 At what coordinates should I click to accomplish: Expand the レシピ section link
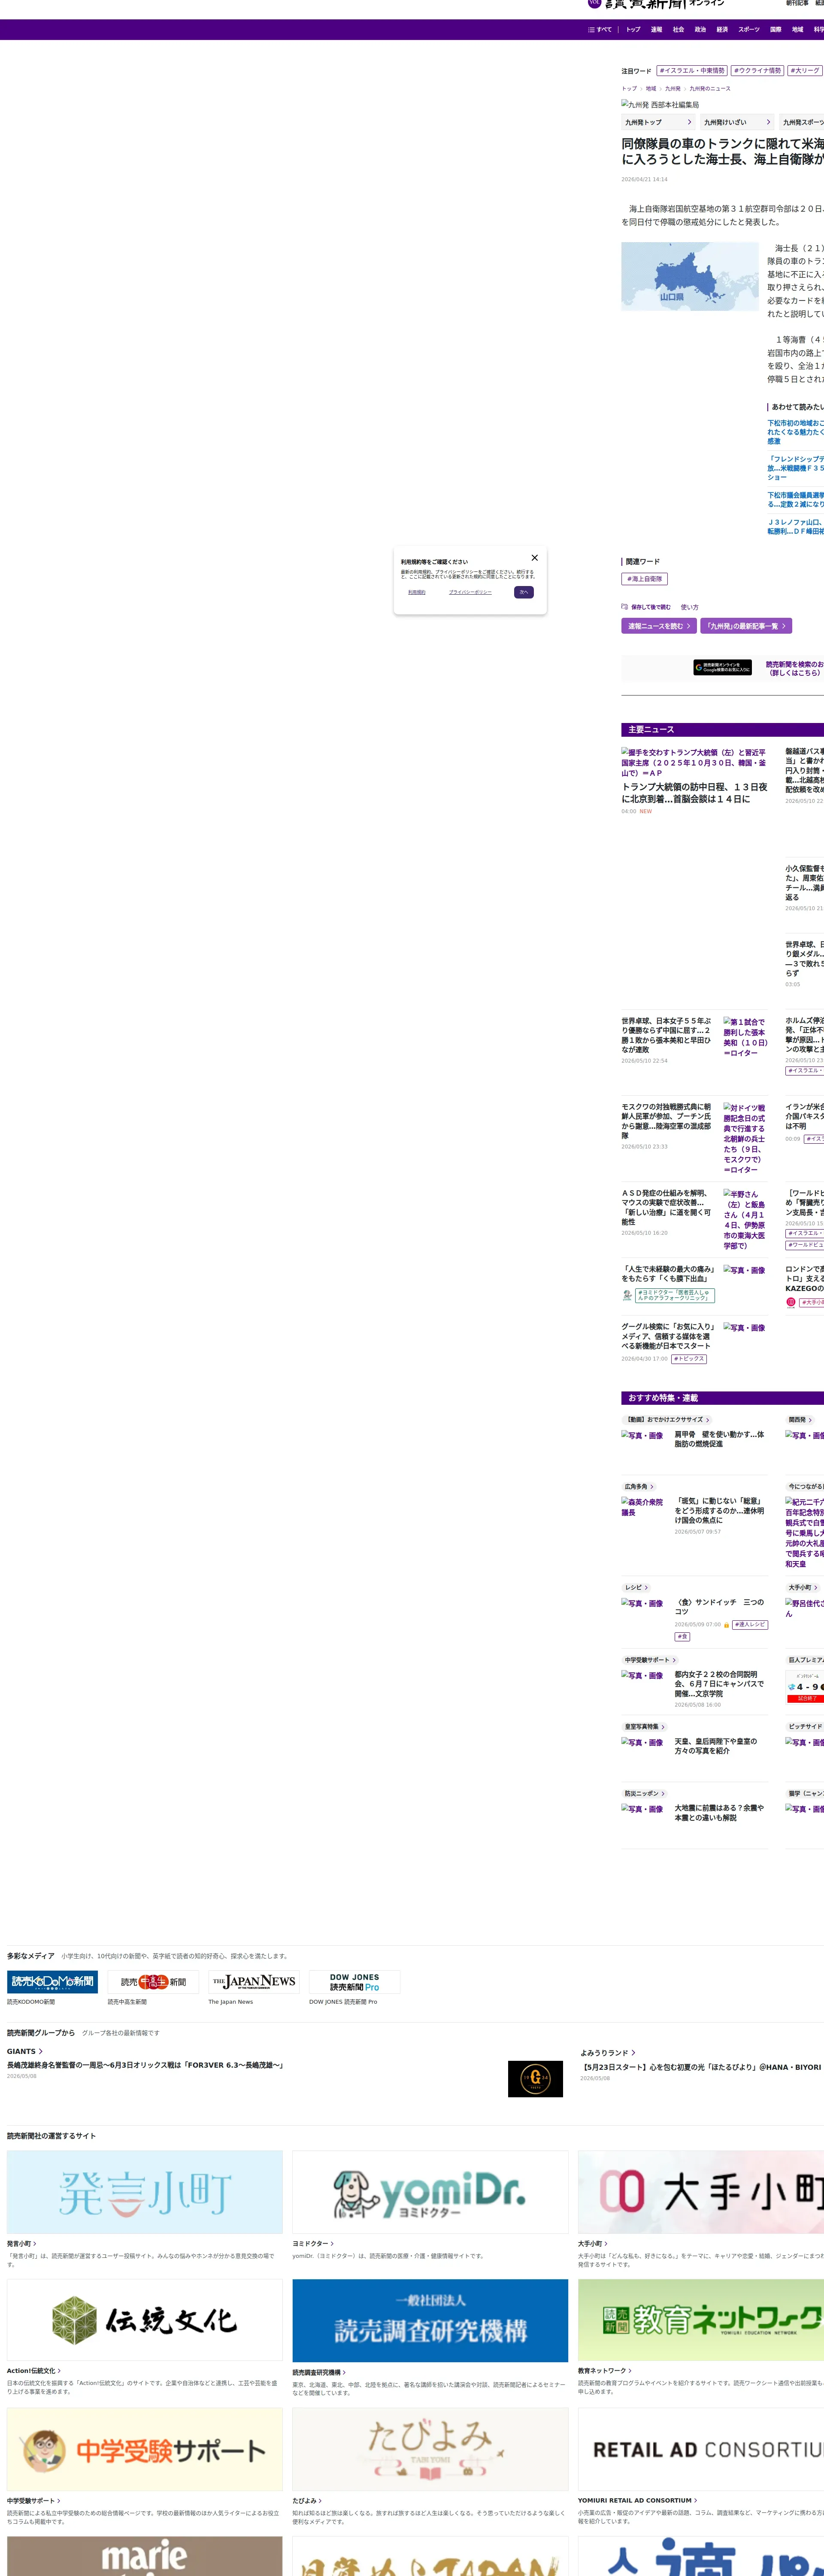pos(636,1588)
